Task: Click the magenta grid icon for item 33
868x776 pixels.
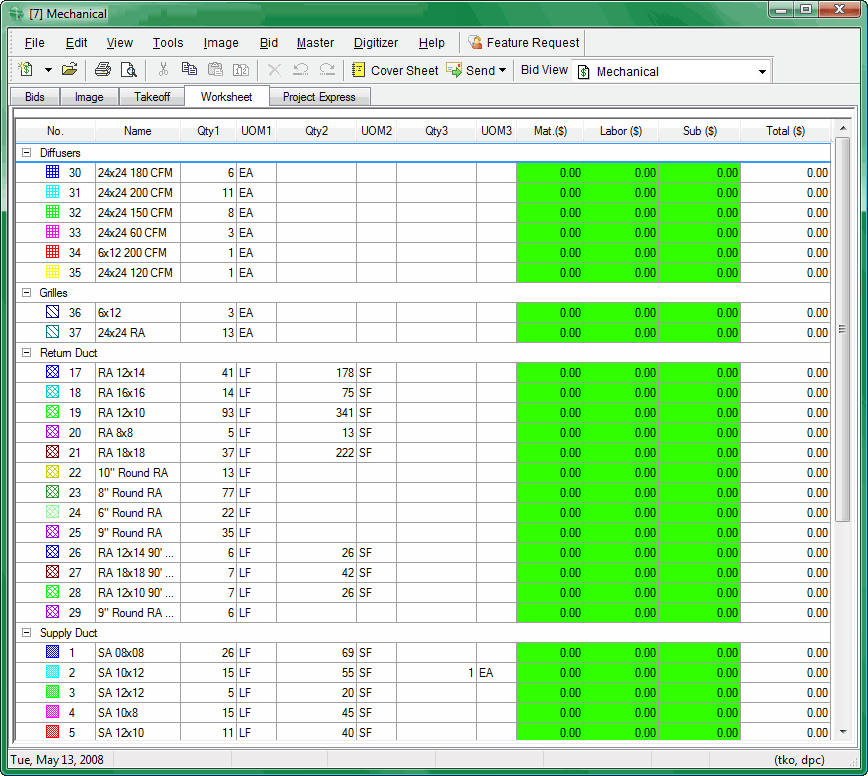Action: tap(53, 231)
